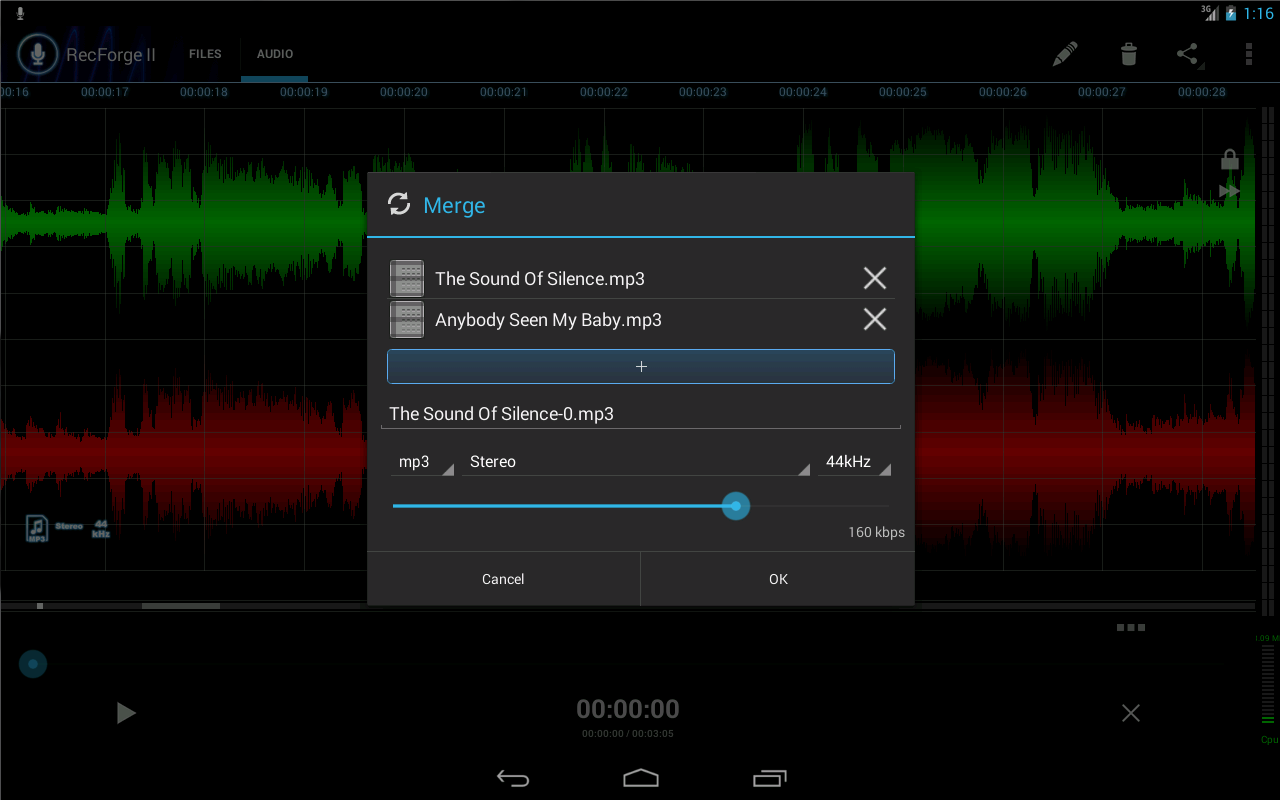Adjust the 160 kbps bitrate slider
Viewport: 1280px width, 800px height.
[x=736, y=506]
